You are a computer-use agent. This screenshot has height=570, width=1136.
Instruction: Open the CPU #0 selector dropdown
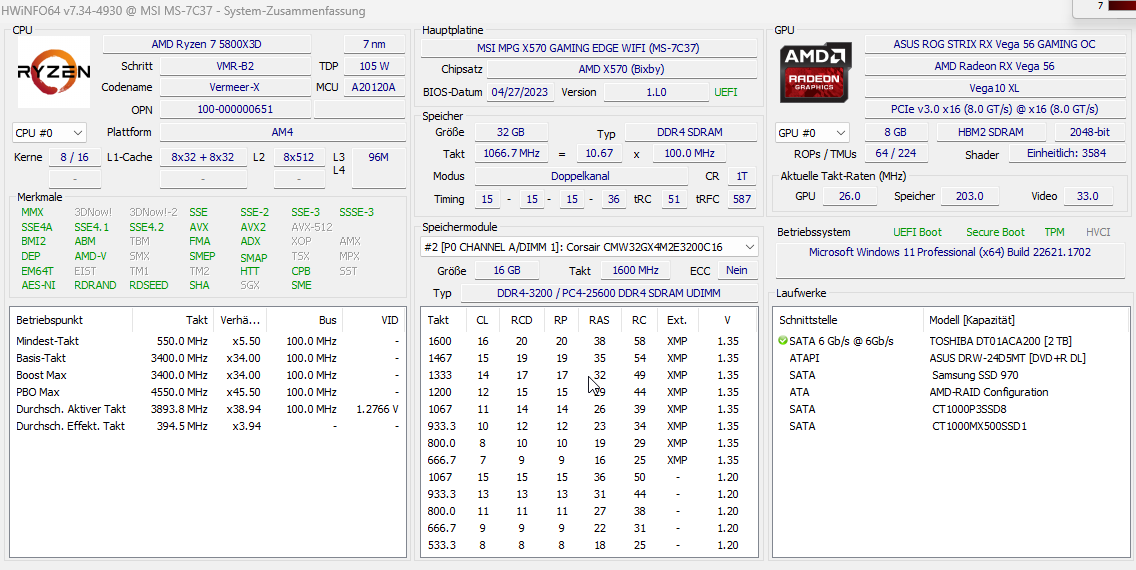[x=49, y=133]
